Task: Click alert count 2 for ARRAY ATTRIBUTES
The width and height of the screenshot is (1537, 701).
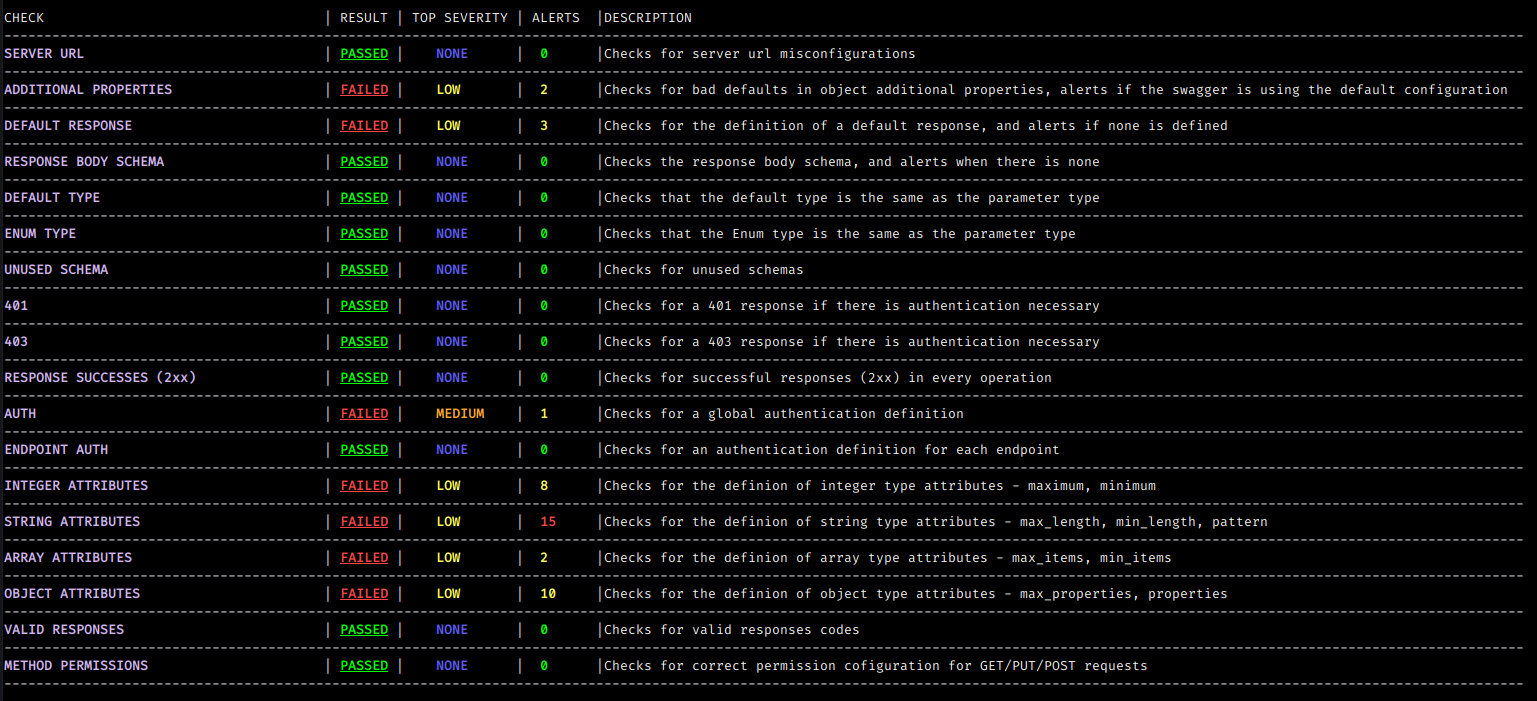Action: click(544, 558)
